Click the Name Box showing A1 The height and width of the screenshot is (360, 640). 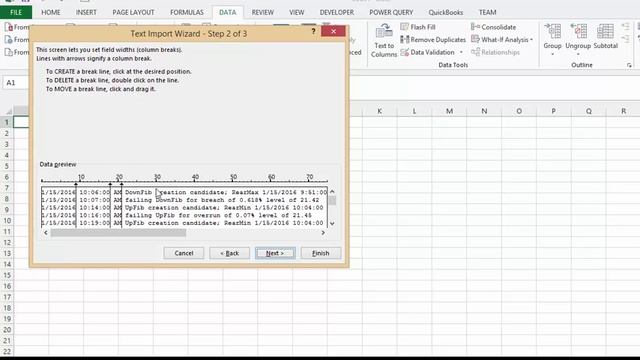coord(16,83)
